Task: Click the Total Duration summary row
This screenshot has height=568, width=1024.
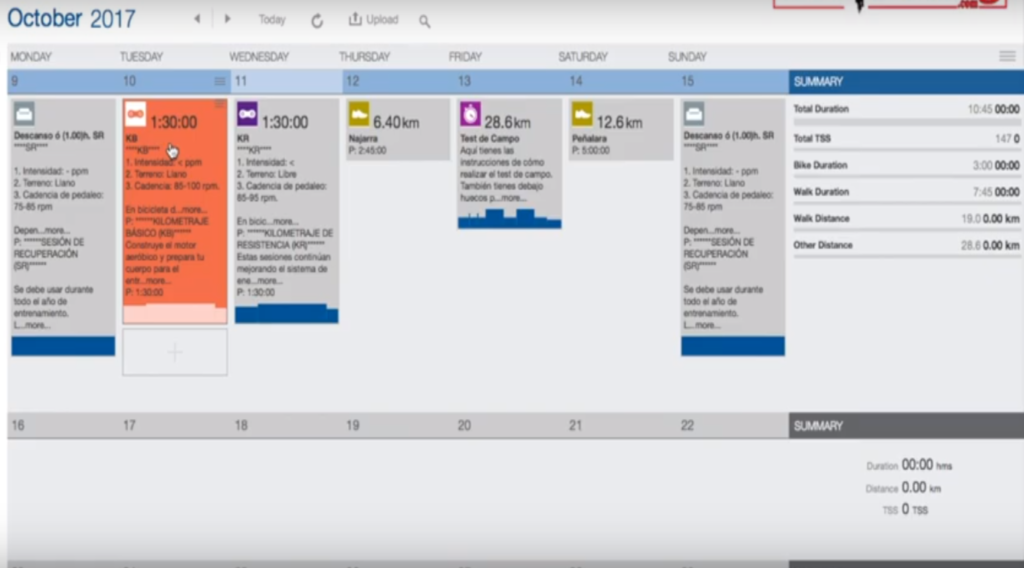Action: point(906,110)
